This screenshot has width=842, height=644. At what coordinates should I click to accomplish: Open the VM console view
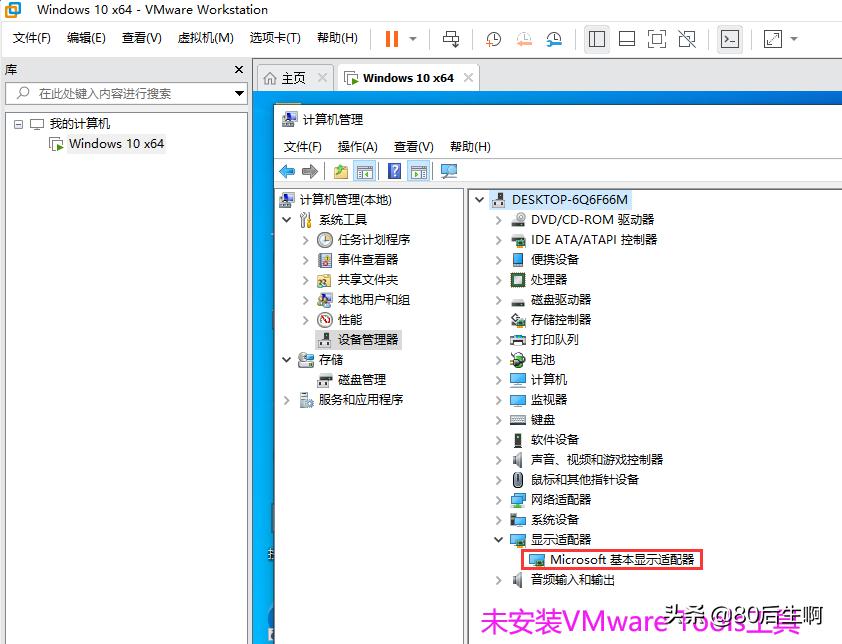pyautogui.click(x=729, y=38)
